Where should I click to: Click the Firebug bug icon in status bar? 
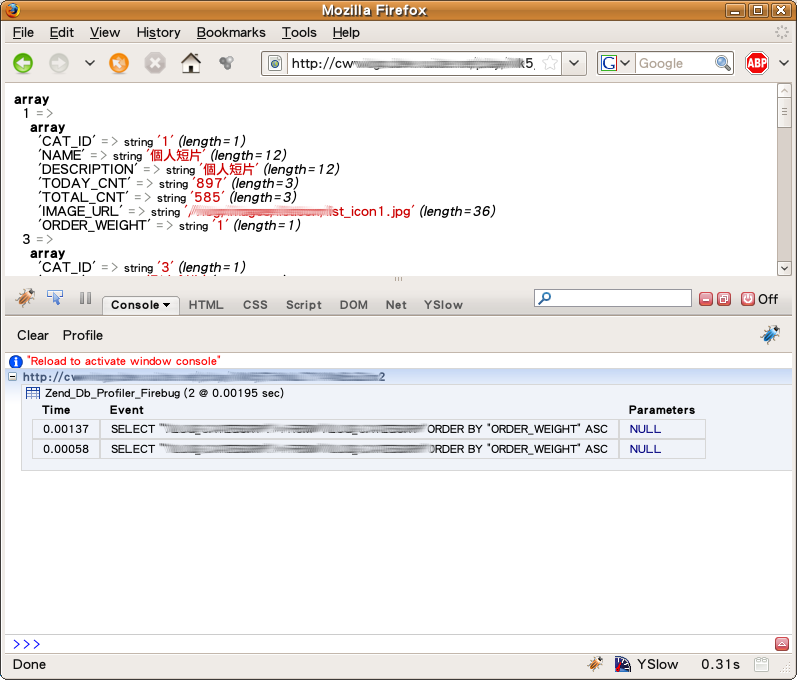coord(595,664)
